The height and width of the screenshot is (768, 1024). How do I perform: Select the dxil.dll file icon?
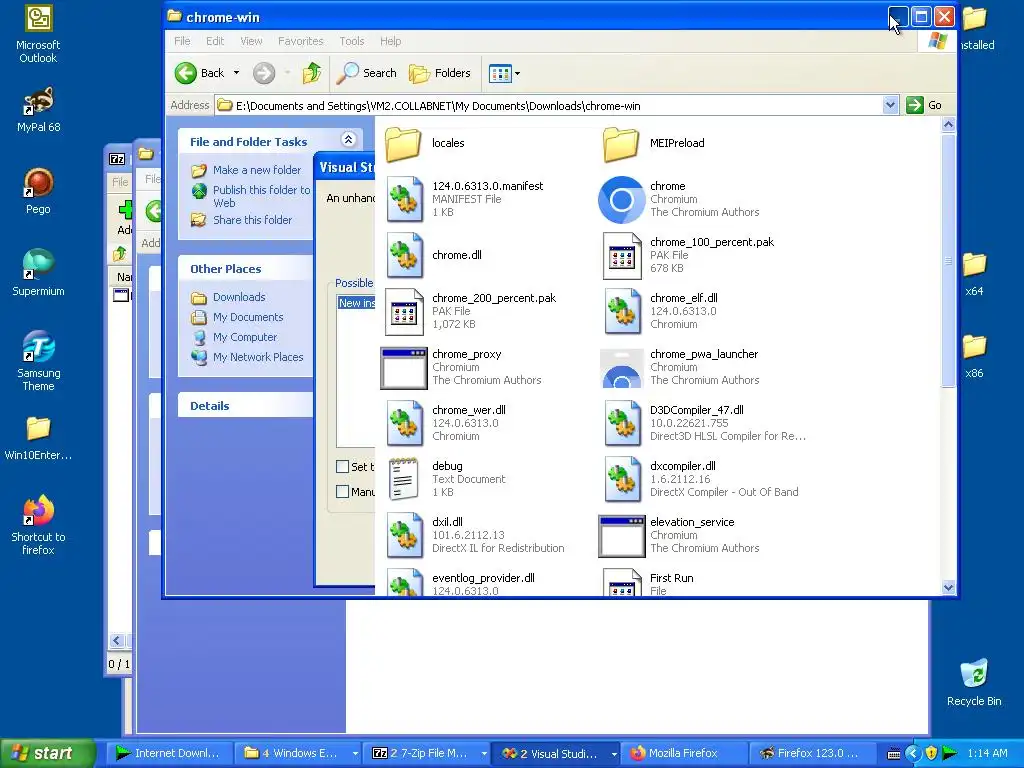tap(404, 536)
